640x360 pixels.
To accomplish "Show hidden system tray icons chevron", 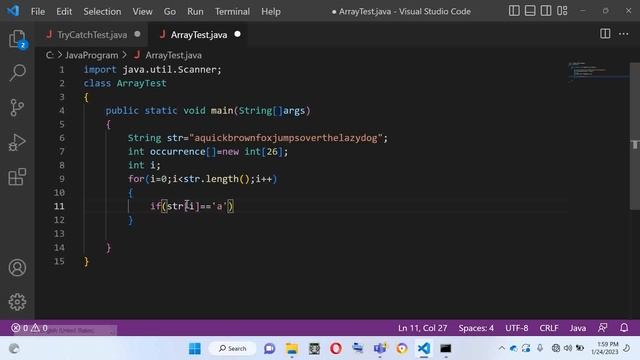I will click(501, 348).
